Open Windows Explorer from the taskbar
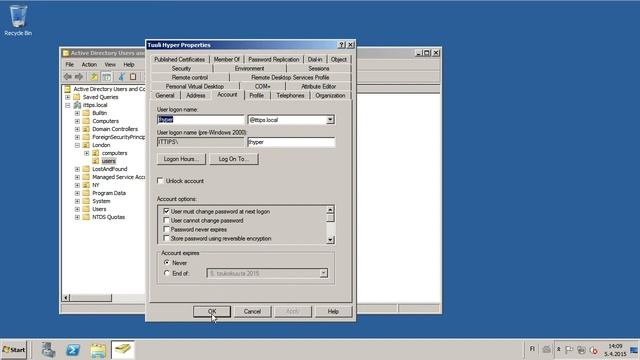This screenshot has width=640, height=360. click(x=98, y=350)
